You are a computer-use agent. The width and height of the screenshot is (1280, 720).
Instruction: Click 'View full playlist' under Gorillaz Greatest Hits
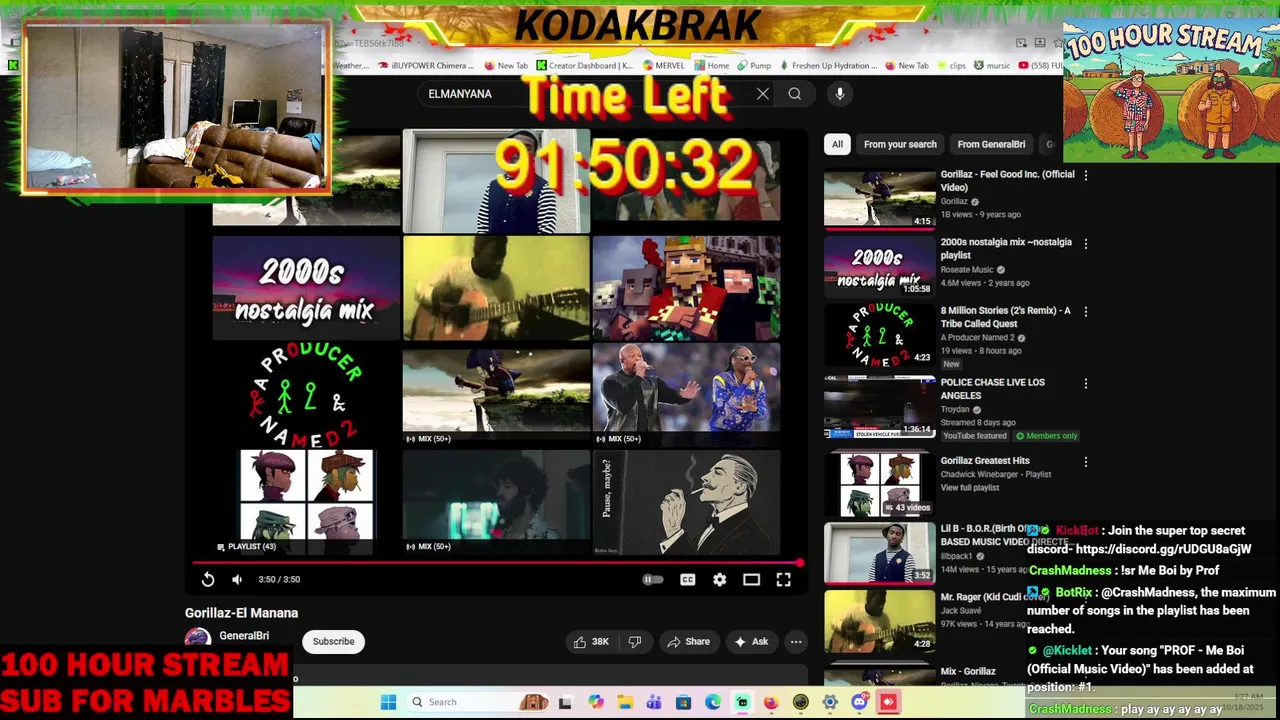tap(970, 488)
